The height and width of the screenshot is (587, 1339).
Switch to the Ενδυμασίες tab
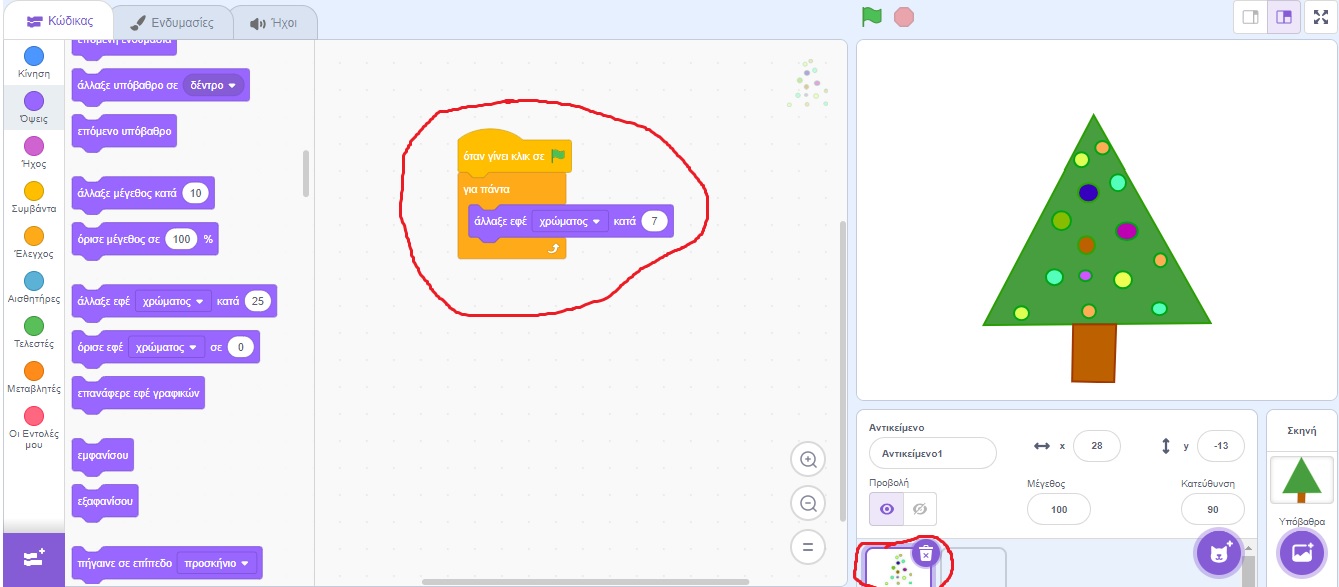[x=171, y=22]
